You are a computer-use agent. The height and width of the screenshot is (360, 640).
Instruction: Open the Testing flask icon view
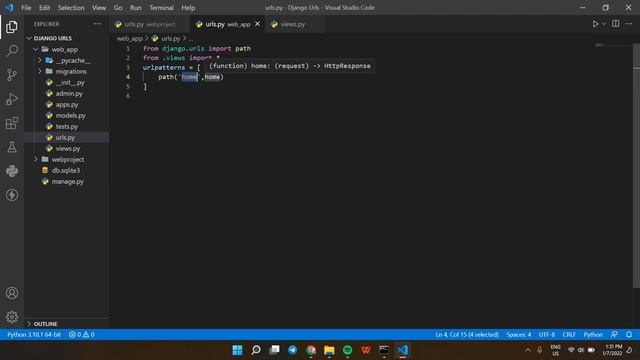pyautogui.click(x=12, y=147)
